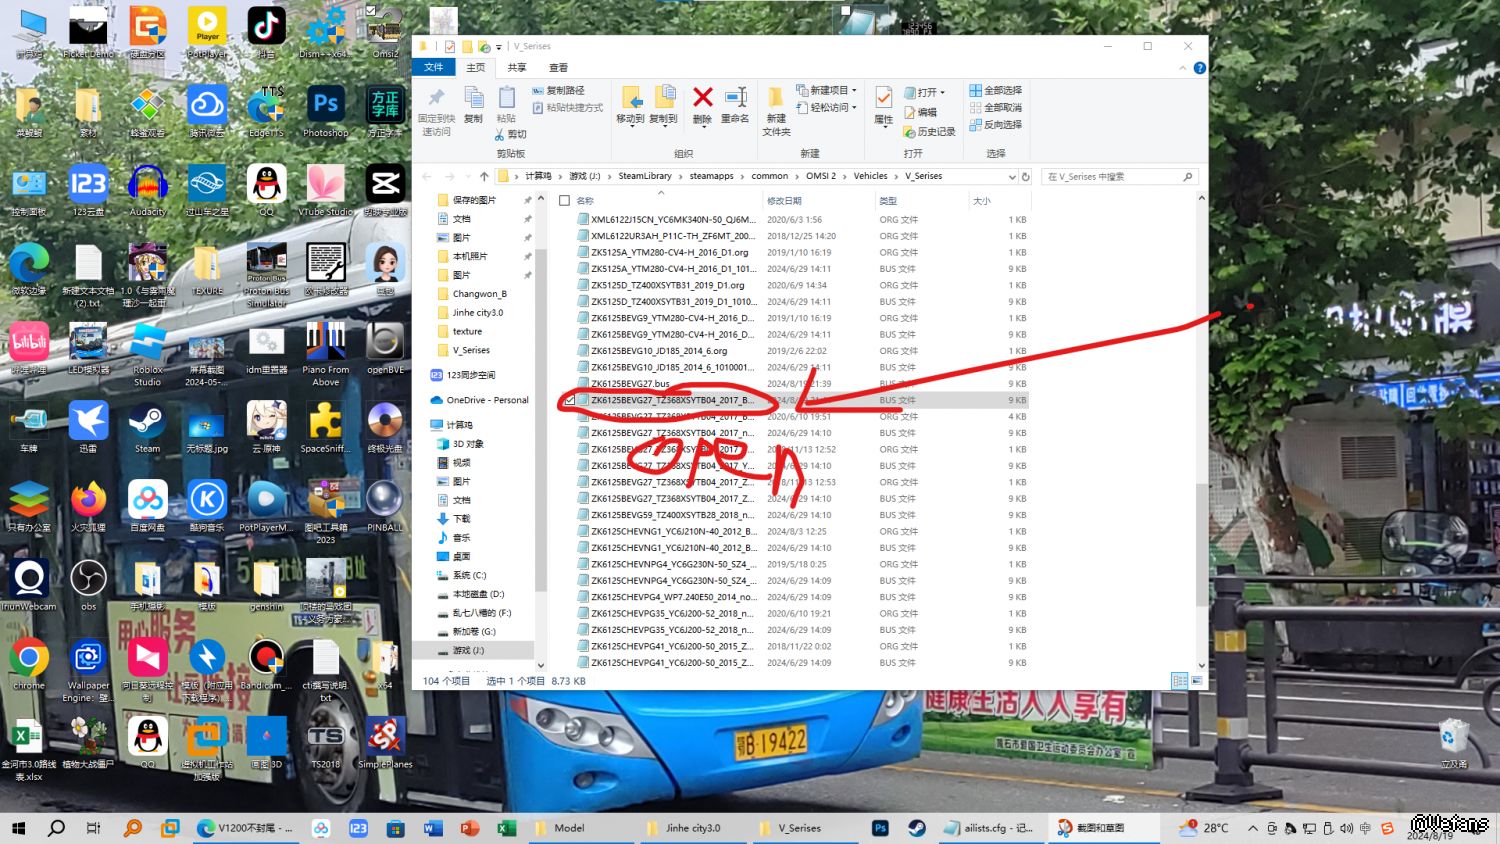Tick the select-all checkbox beside 名称 header
The width and height of the screenshot is (1500, 844).
(565, 201)
